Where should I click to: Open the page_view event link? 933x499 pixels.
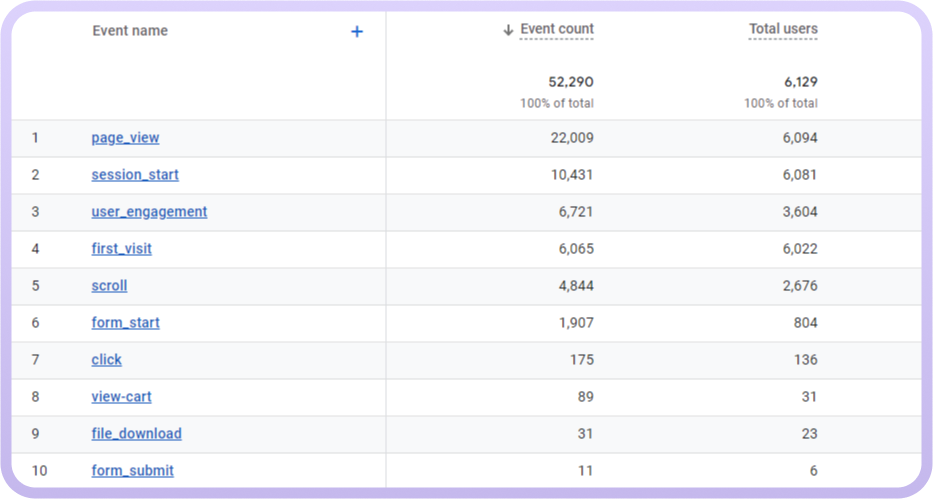click(125, 138)
